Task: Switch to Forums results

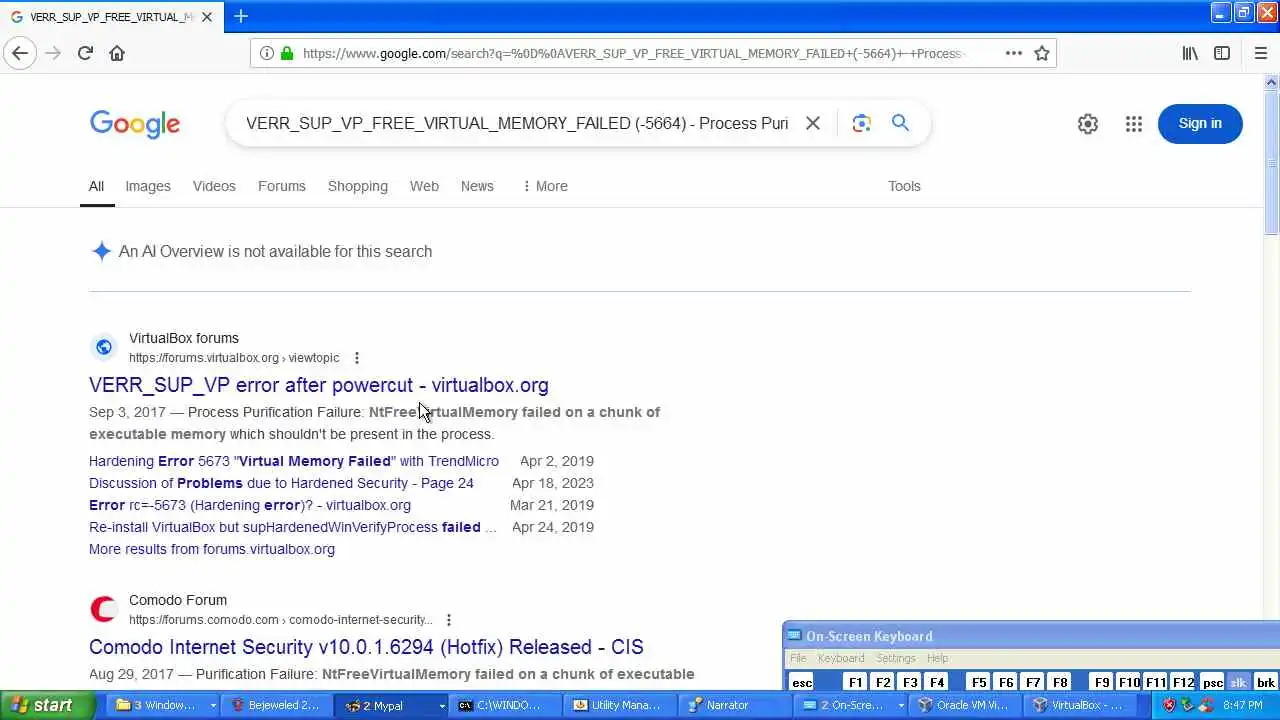Action: pyautogui.click(x=282, y=186)
